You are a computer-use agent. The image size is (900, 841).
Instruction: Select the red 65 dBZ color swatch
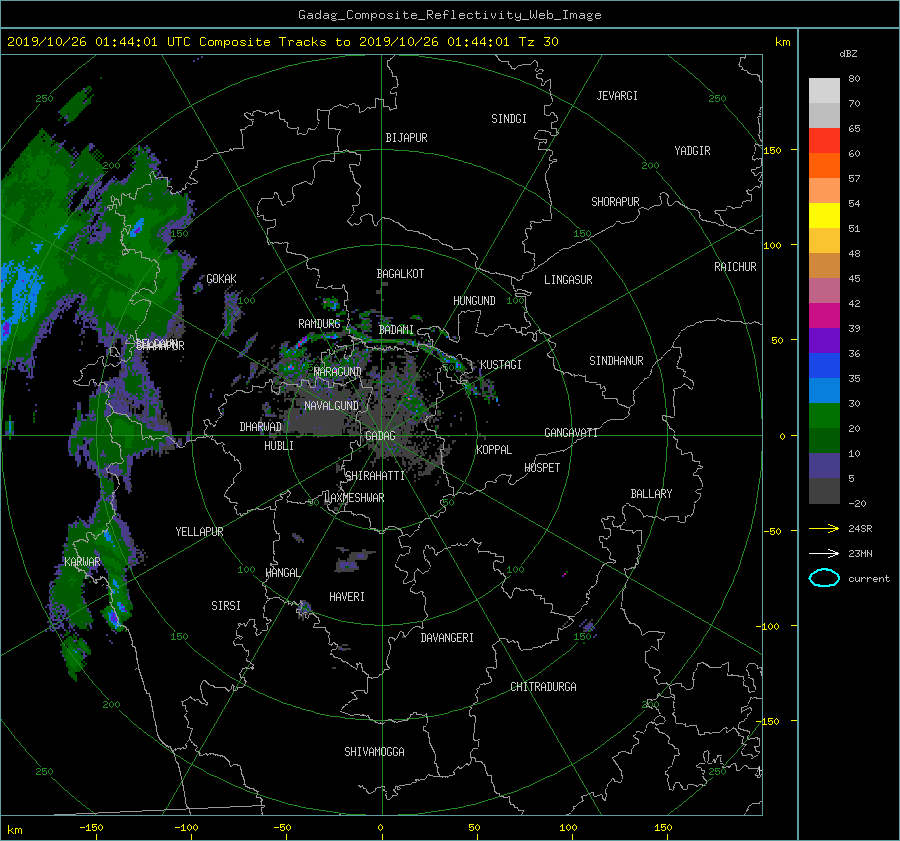click(824, 140)
